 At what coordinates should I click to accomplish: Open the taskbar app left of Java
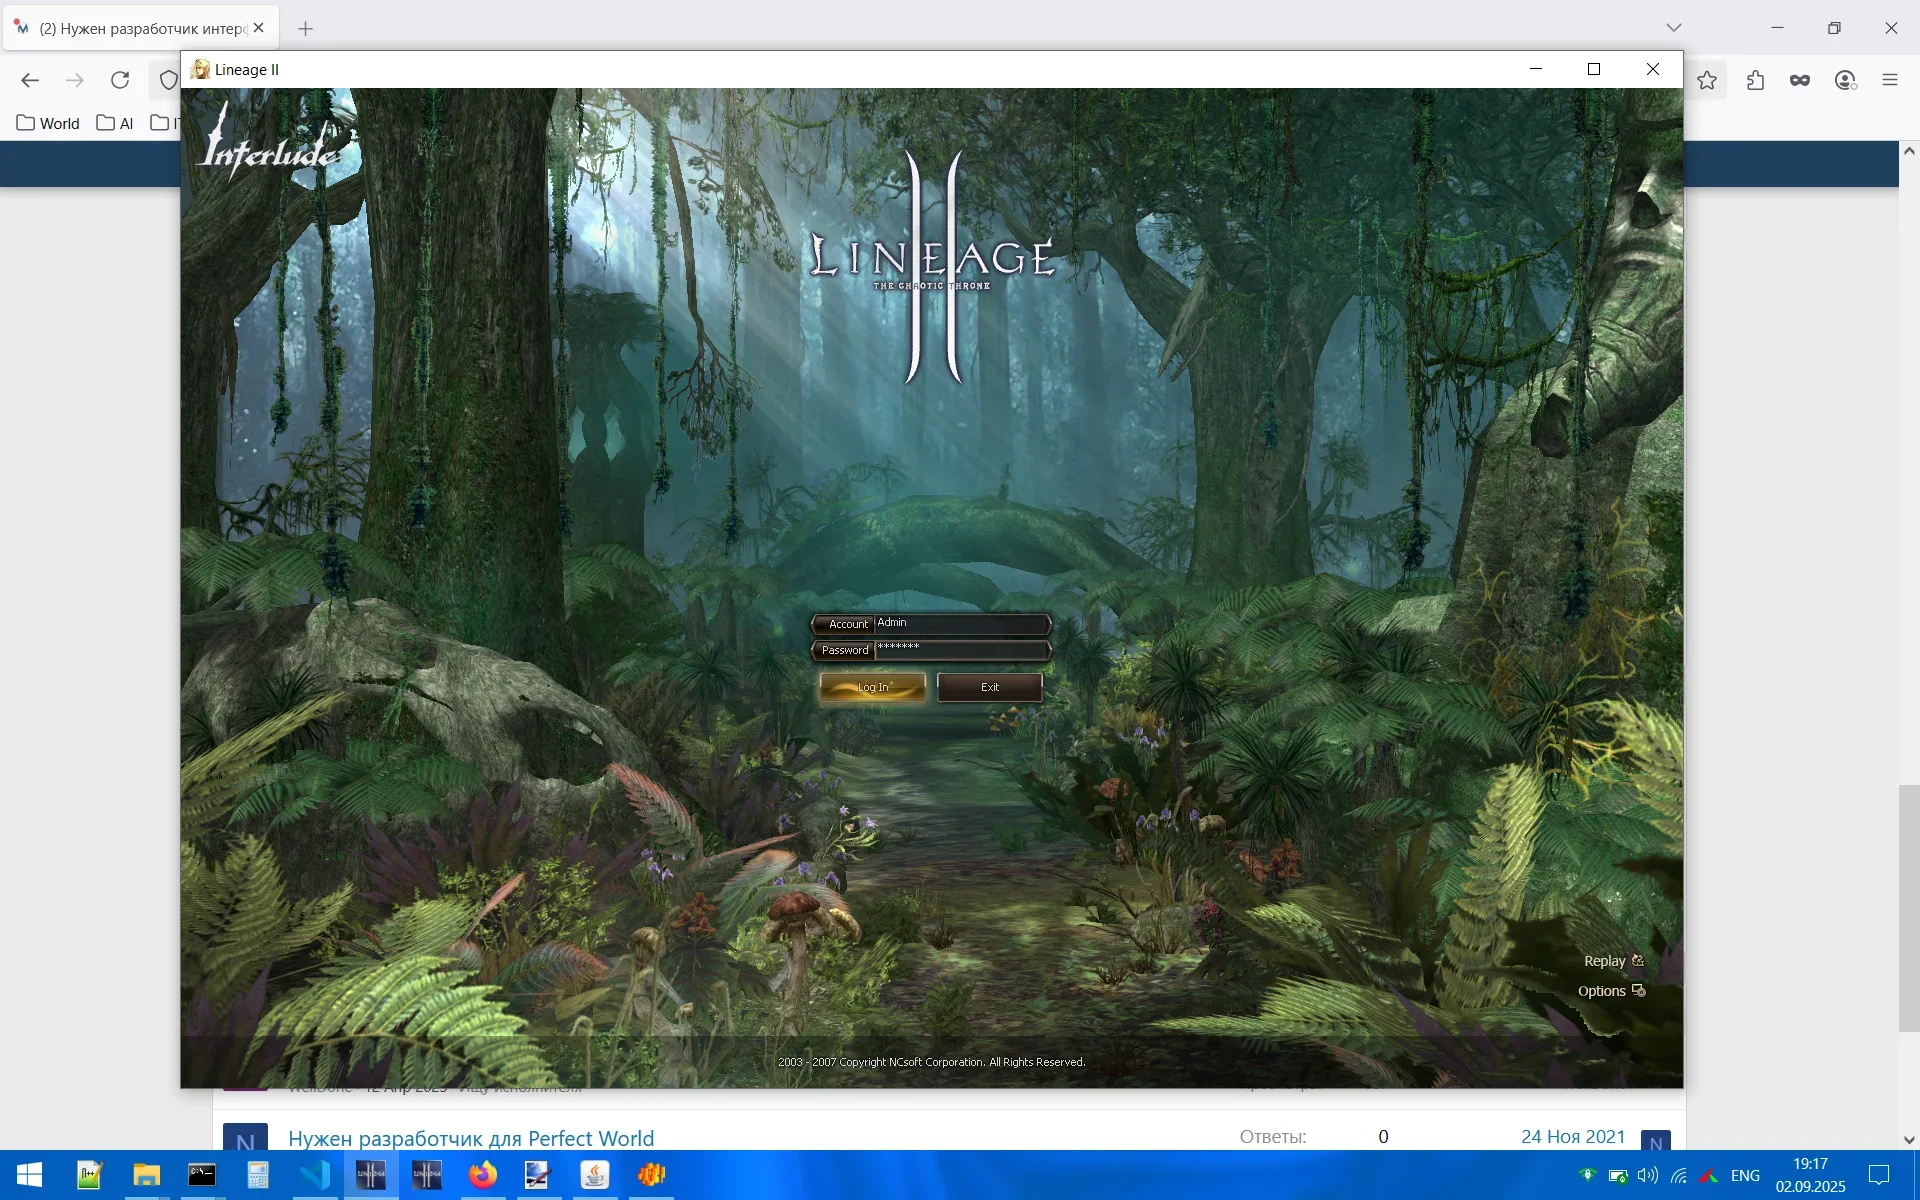(538, 1175)
